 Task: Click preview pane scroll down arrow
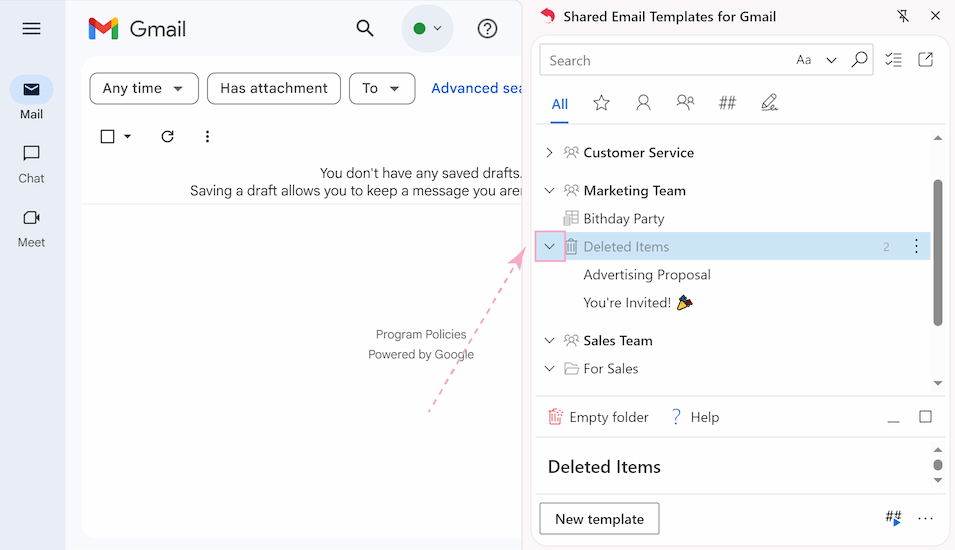(x=938, y=481)
